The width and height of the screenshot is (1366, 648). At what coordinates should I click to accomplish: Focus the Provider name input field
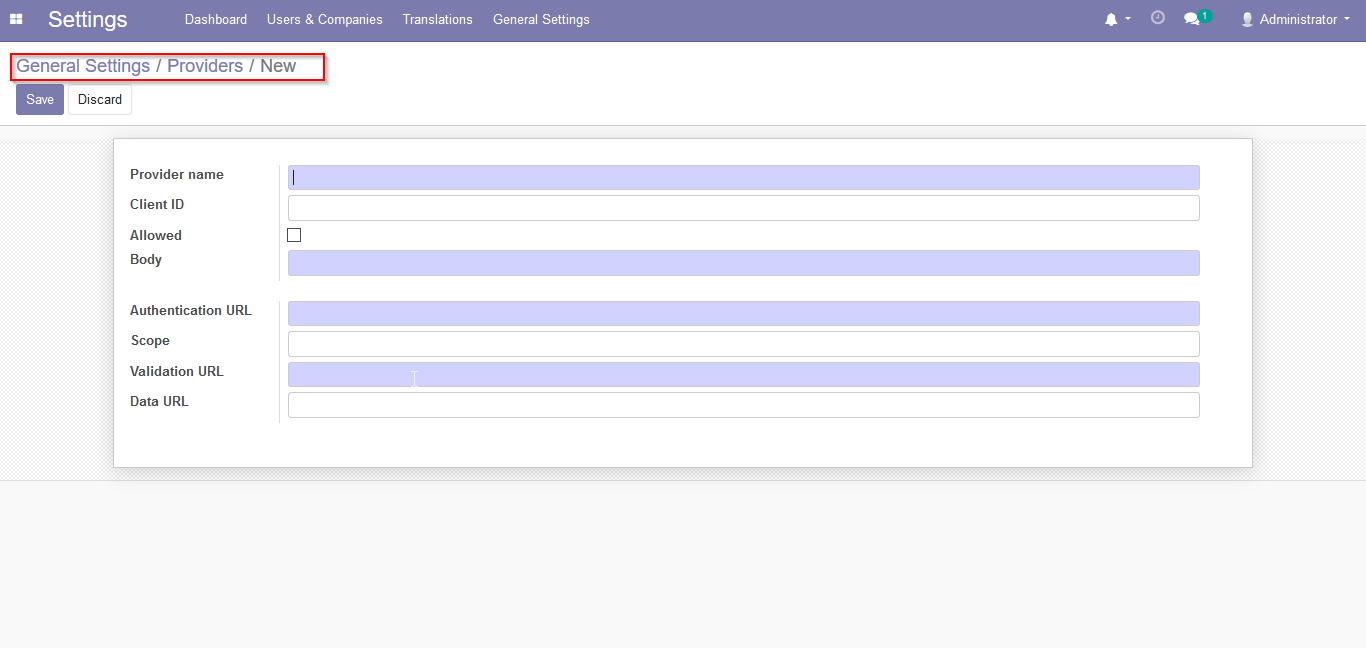(x=743, y=178)
